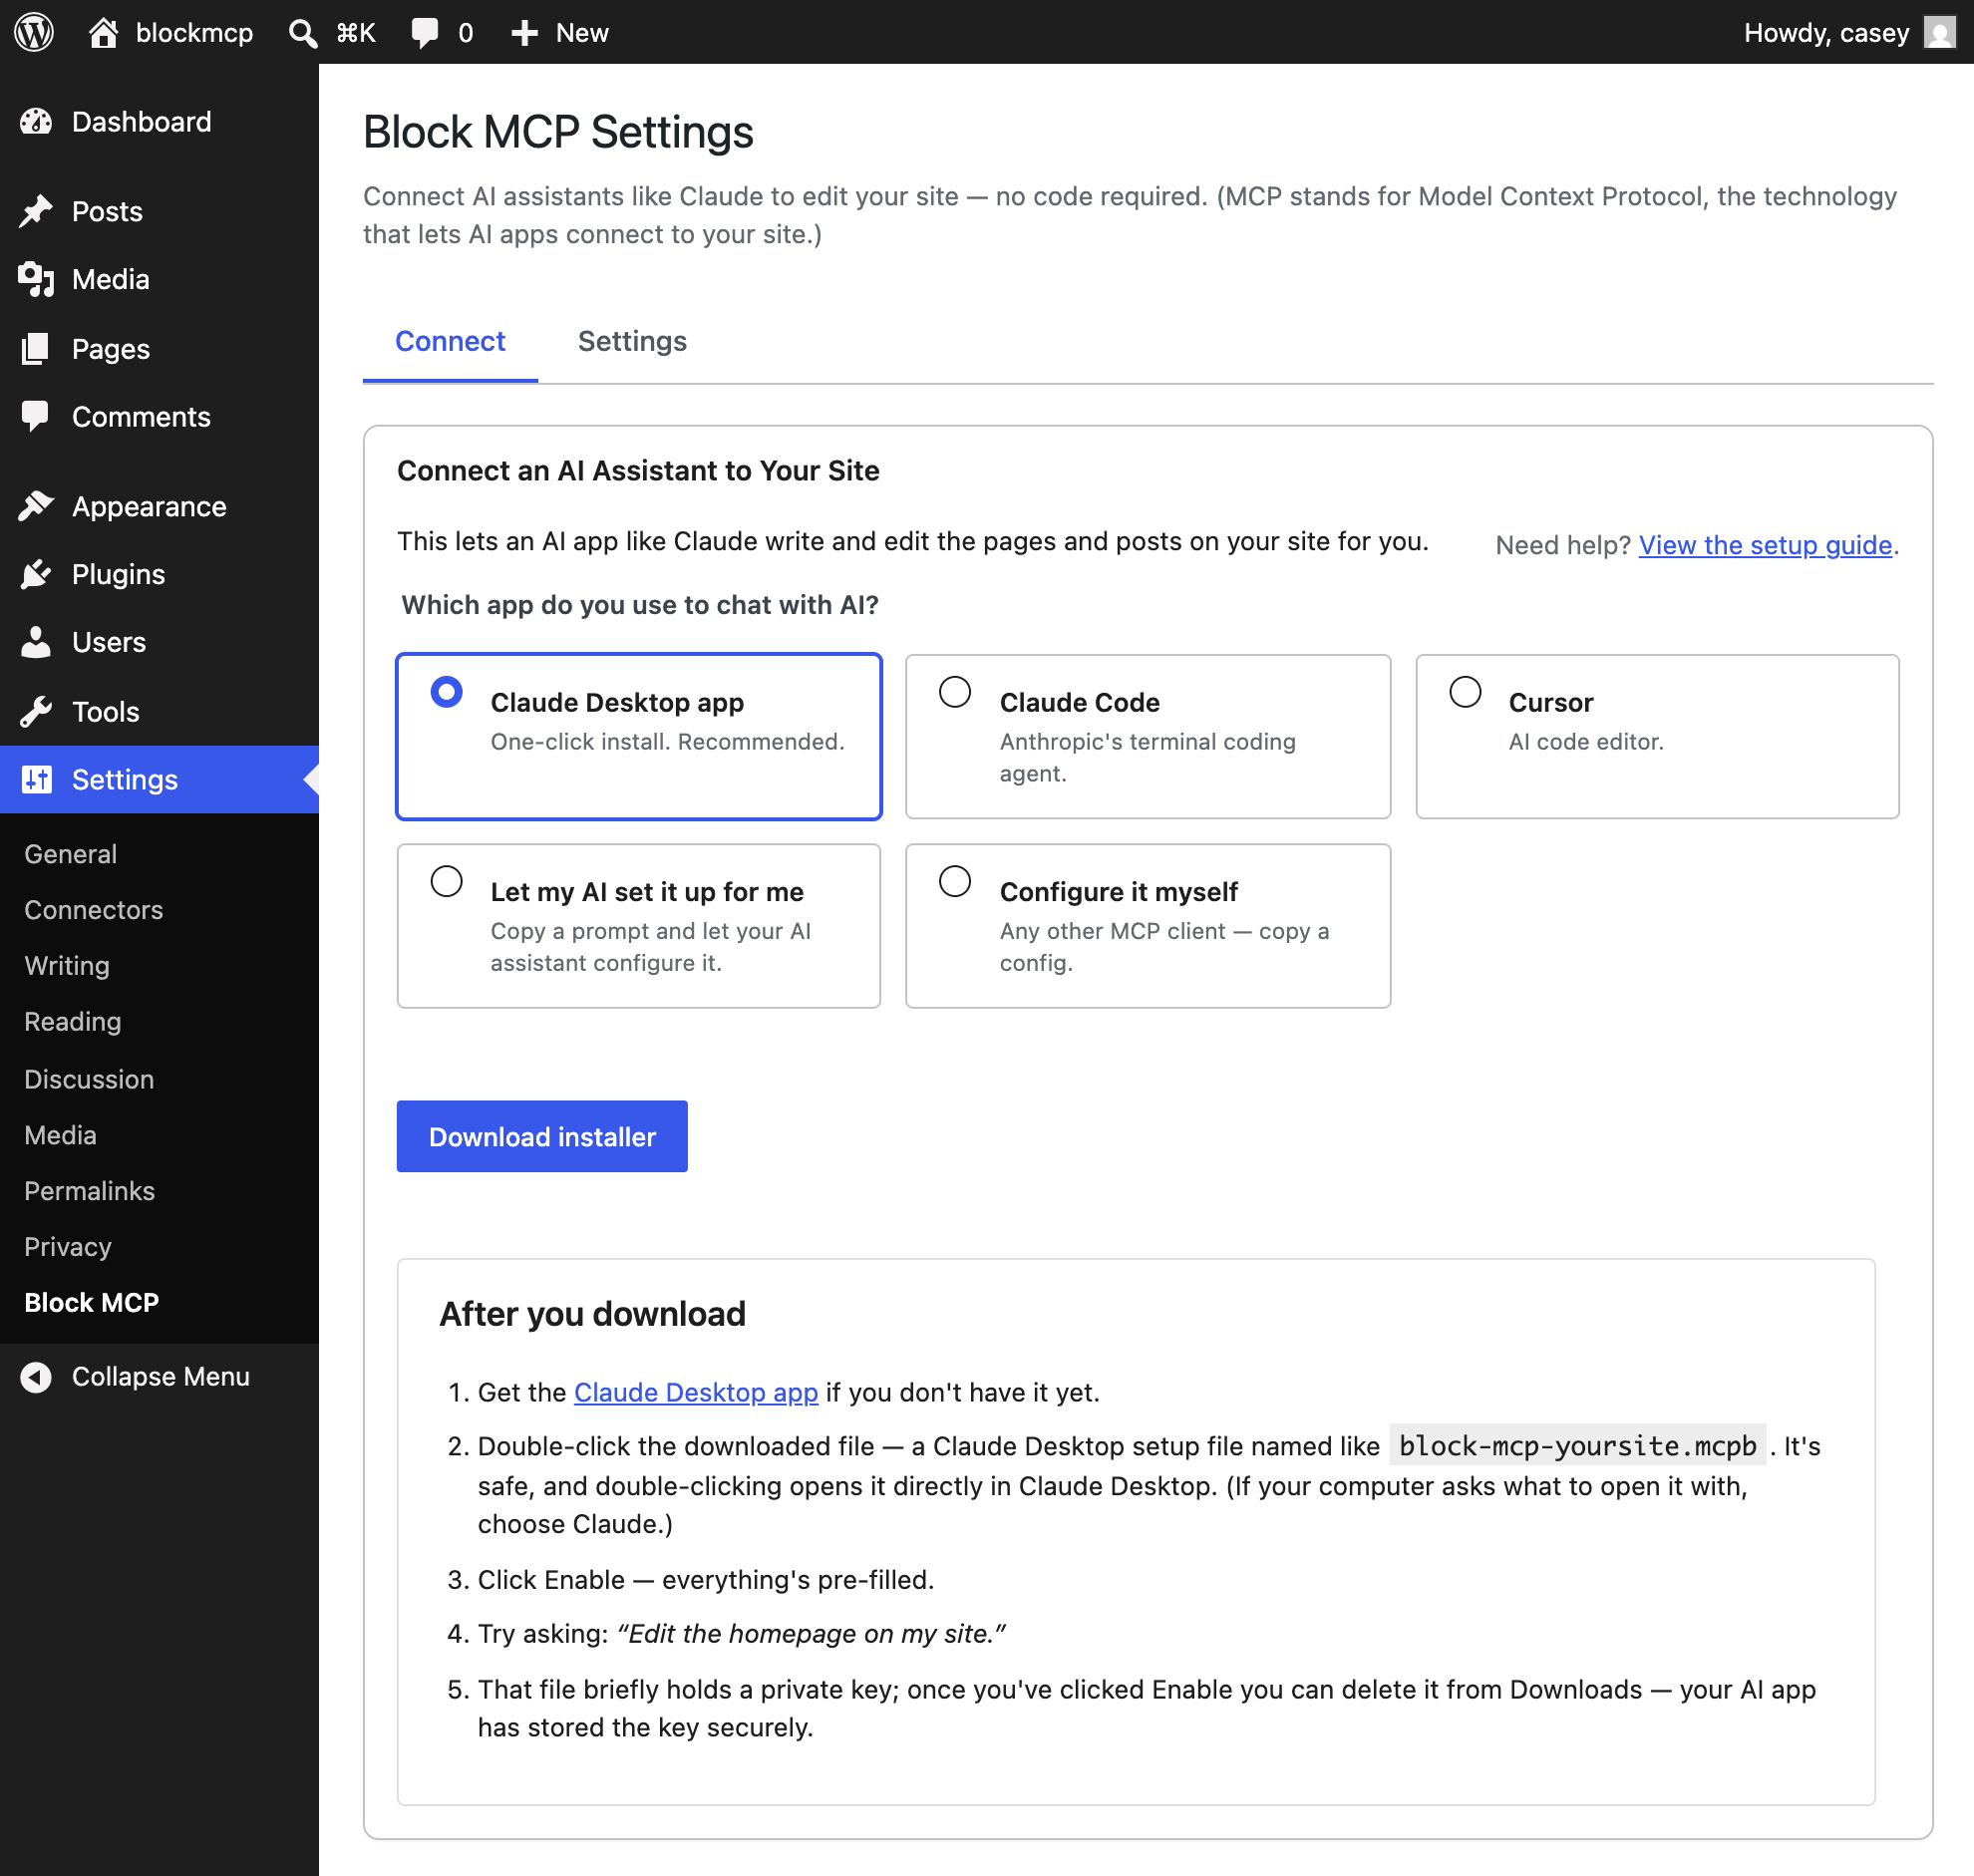Select the Claude Desktop app radio button

[446, 692]
